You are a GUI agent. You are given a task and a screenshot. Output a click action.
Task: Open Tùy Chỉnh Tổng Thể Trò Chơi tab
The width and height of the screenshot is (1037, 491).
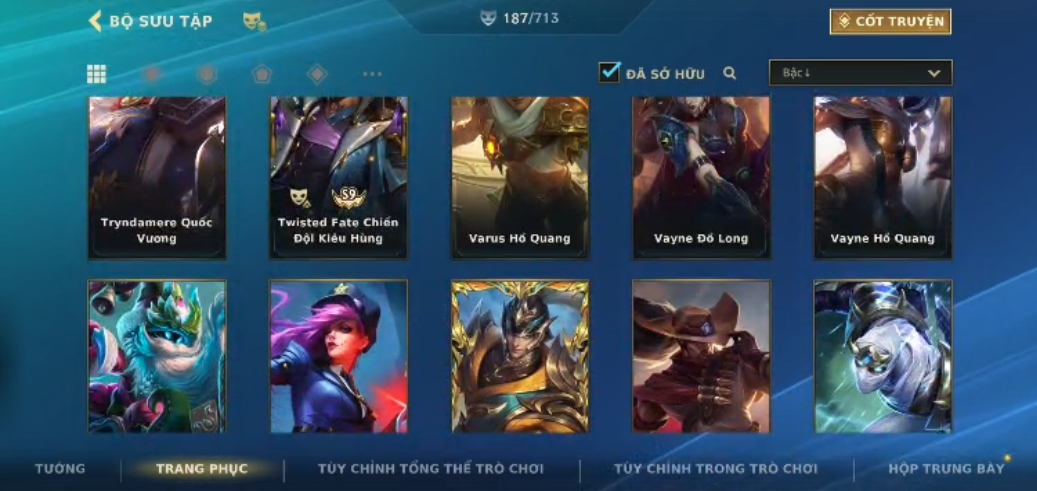[431, 469]
